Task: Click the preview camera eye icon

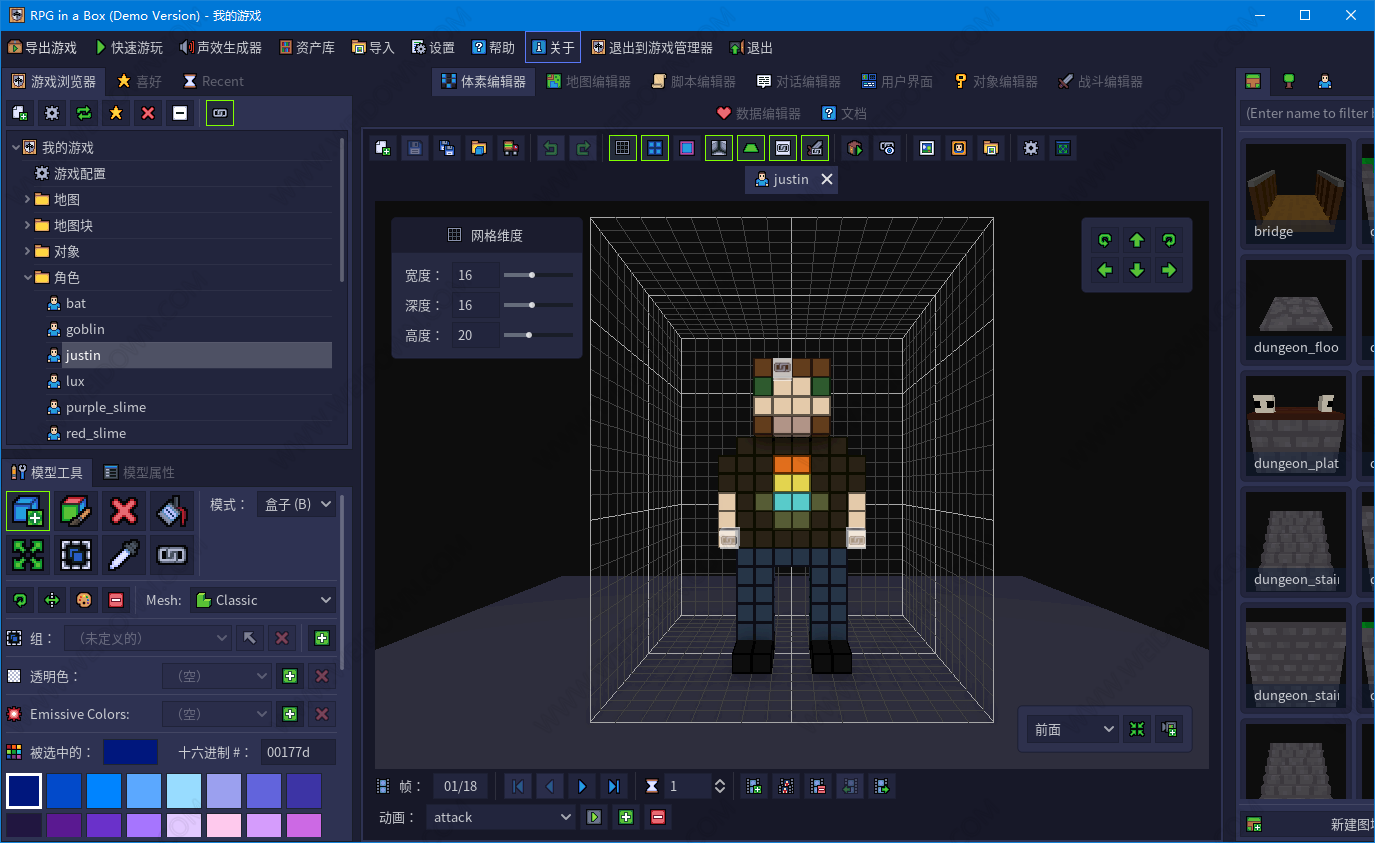Action: coord(887,148)
